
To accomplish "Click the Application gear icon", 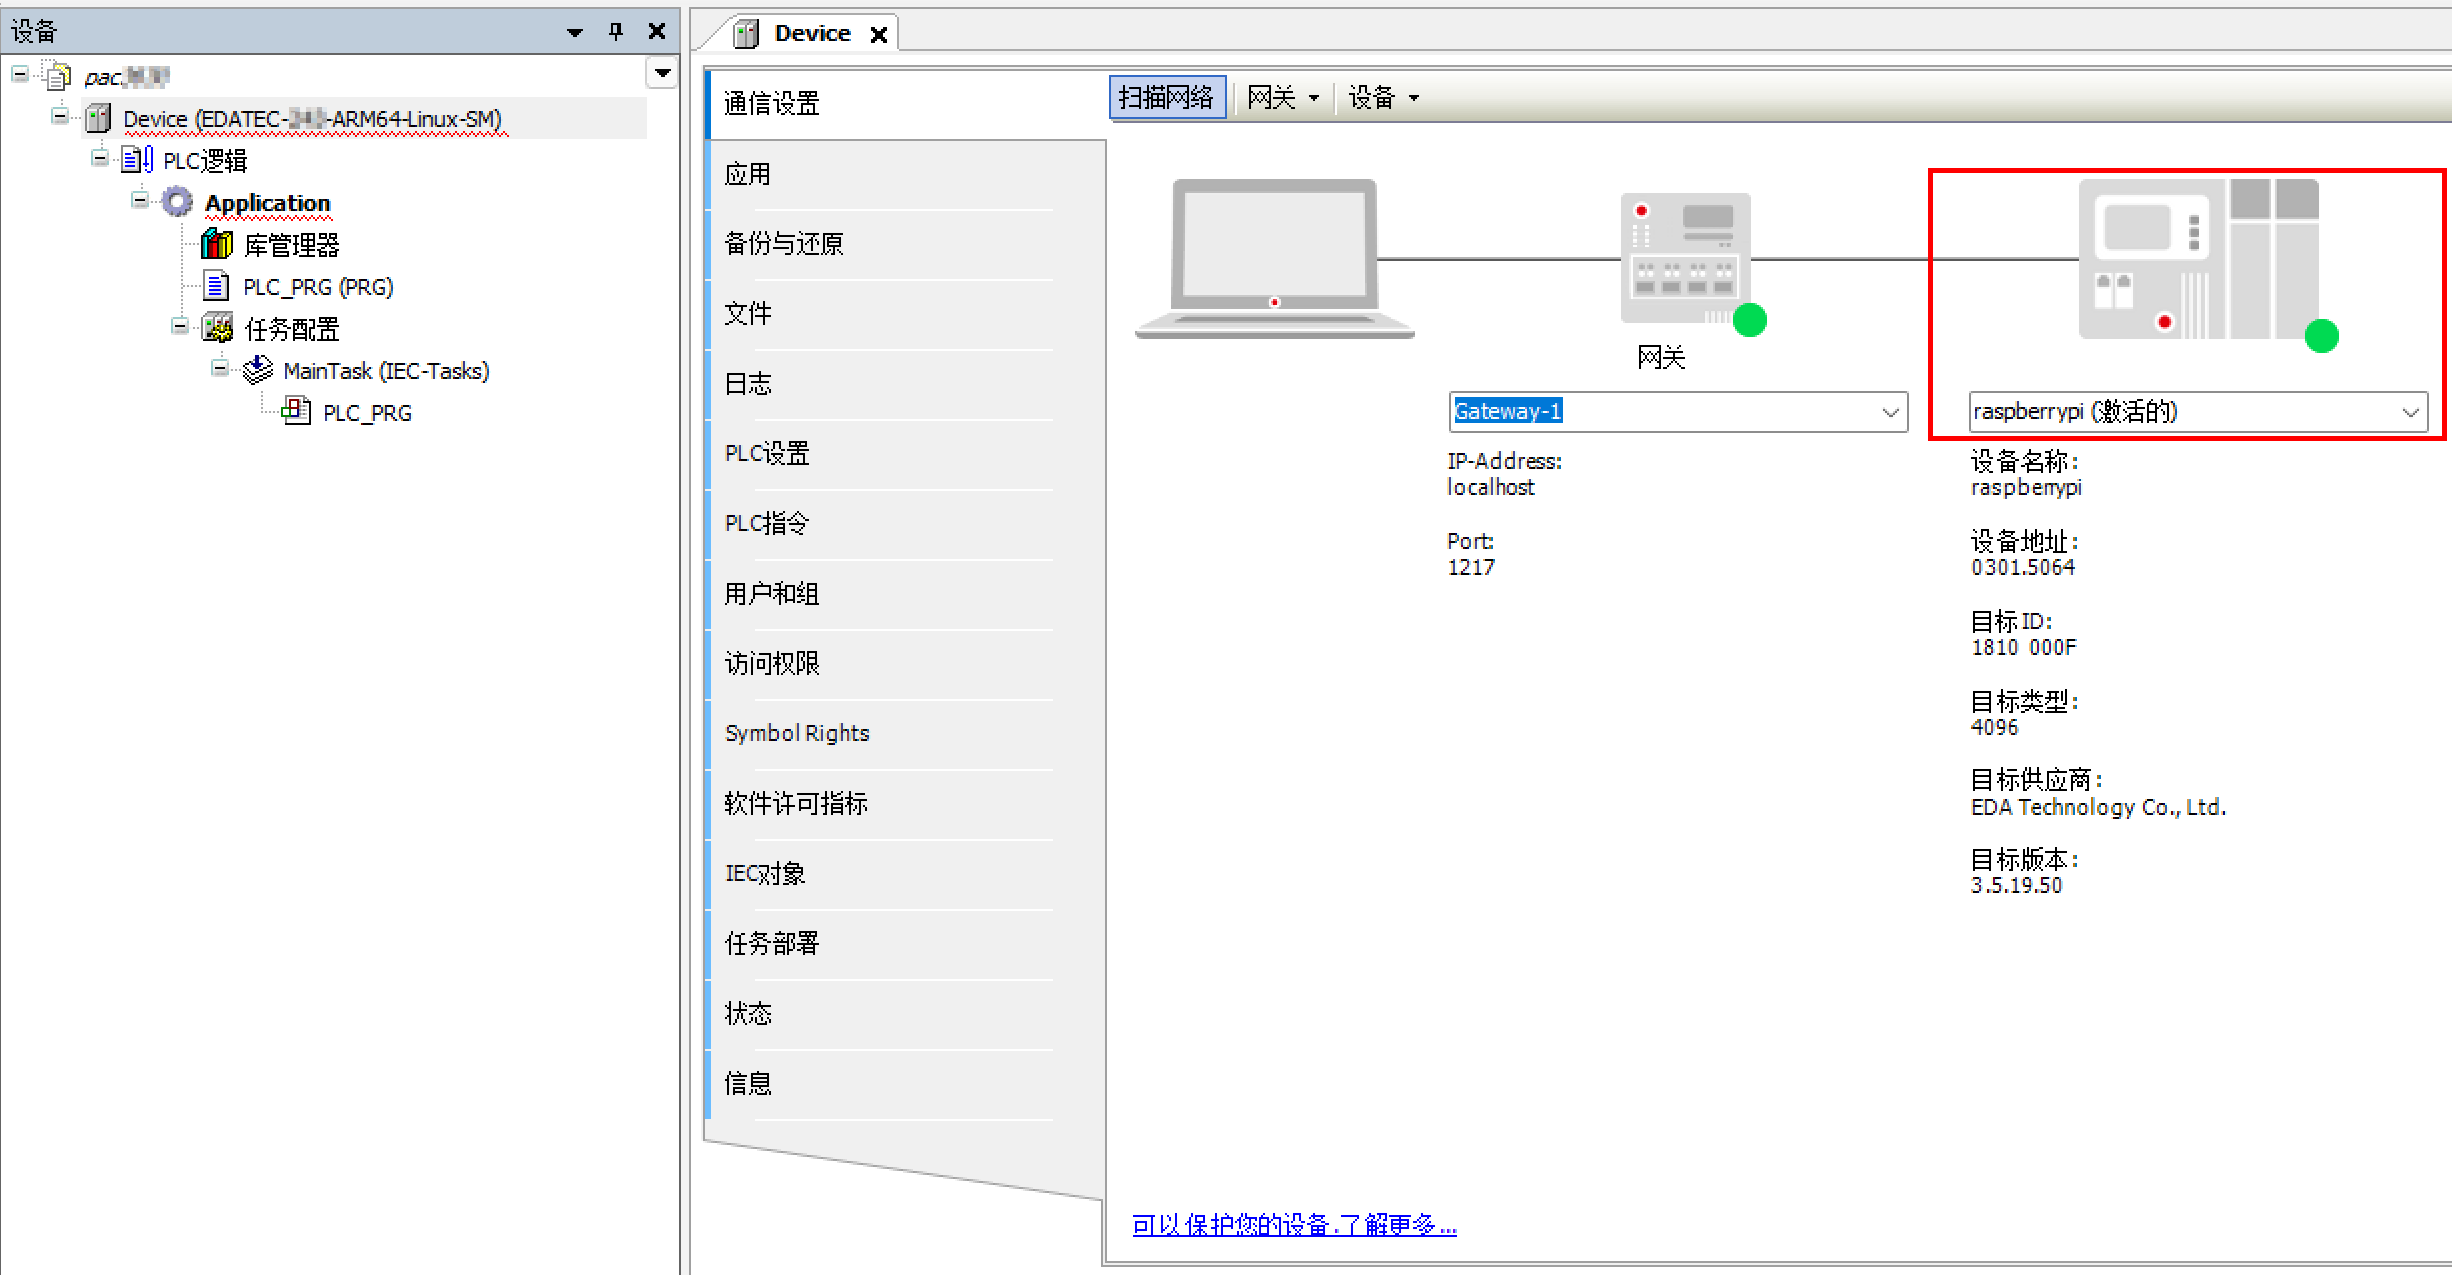I will pos(178,202).
